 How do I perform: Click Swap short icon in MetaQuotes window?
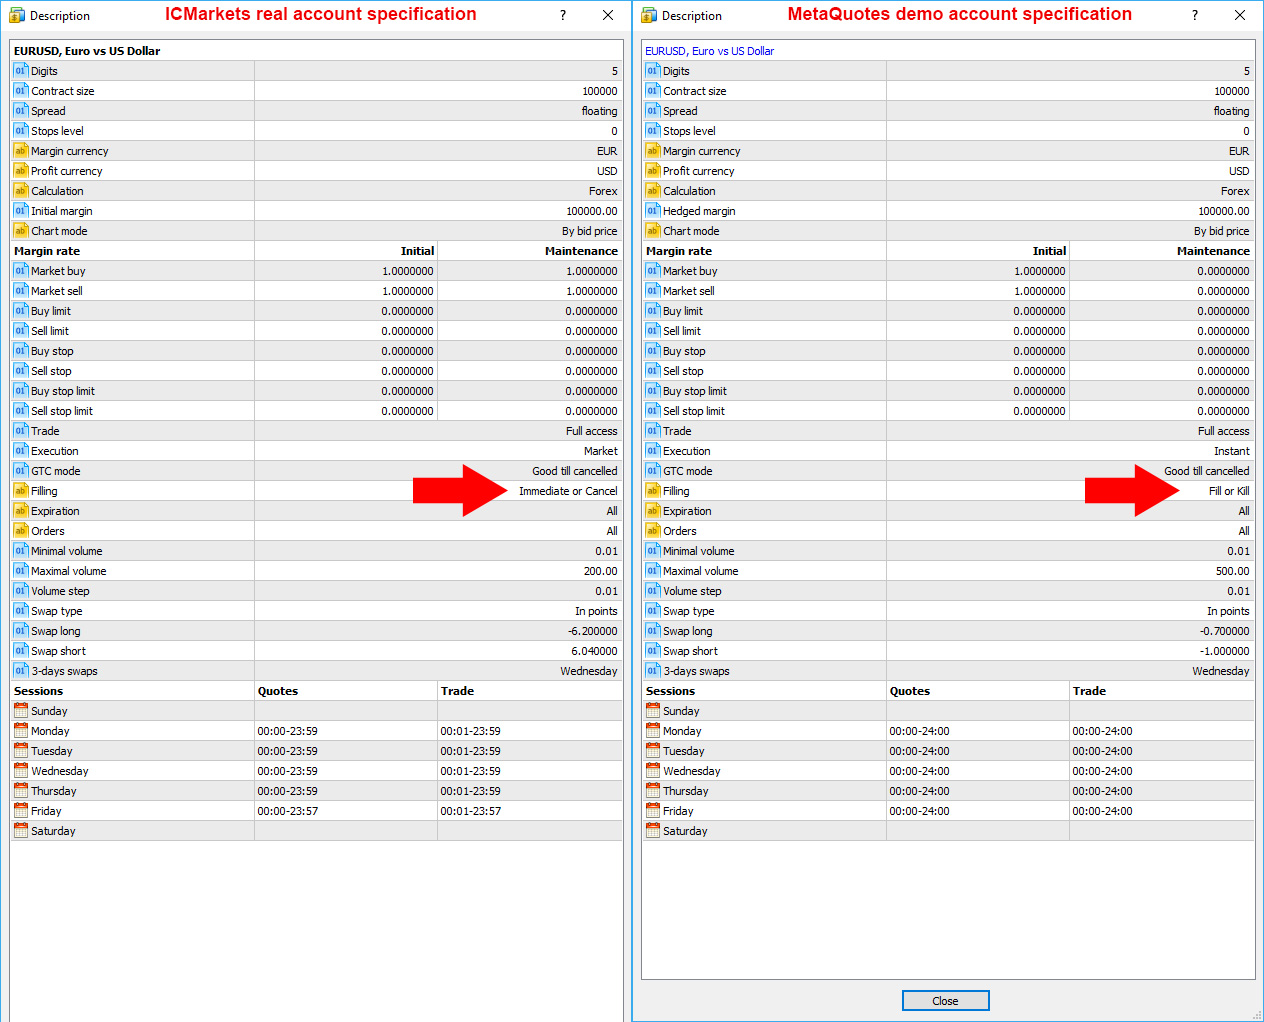point(653,650)
